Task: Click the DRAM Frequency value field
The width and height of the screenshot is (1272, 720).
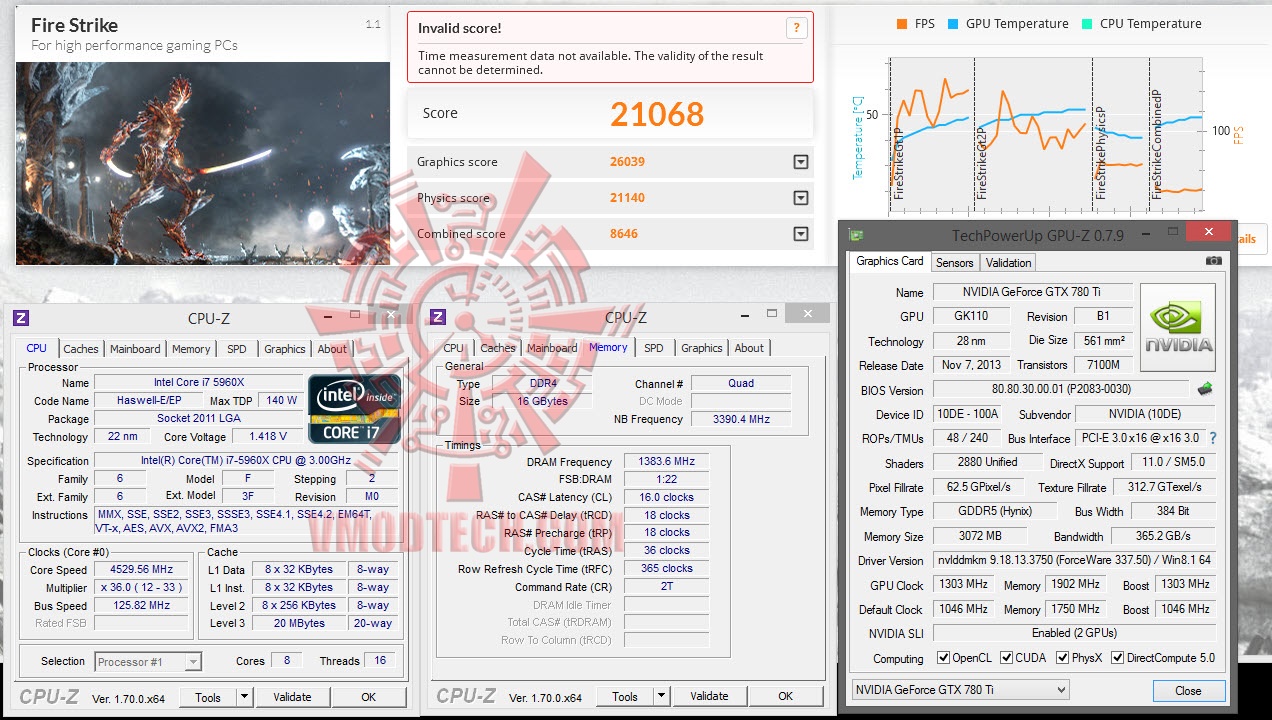Action: pos(667,462)
